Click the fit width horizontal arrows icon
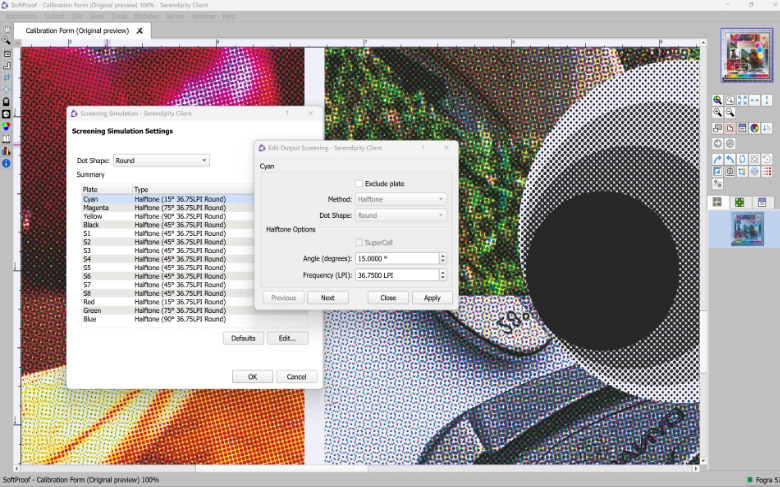The image size is (780, 487). click(x=755, y=100)
